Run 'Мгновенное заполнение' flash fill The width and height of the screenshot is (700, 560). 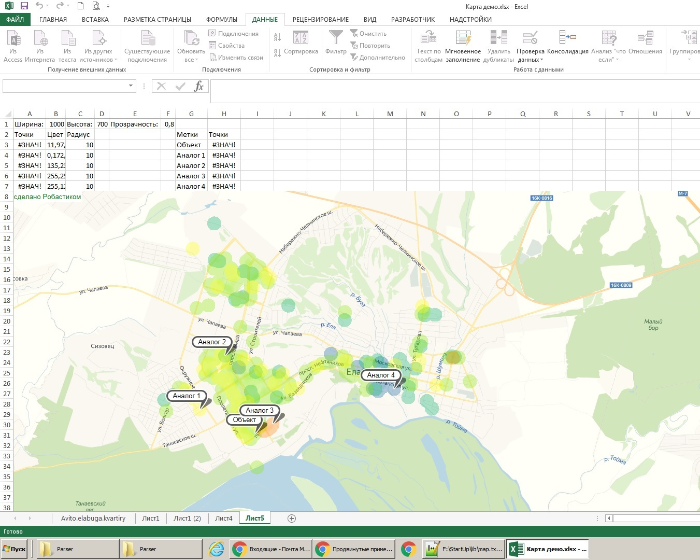pyautogui.click(x=463, y=46)
